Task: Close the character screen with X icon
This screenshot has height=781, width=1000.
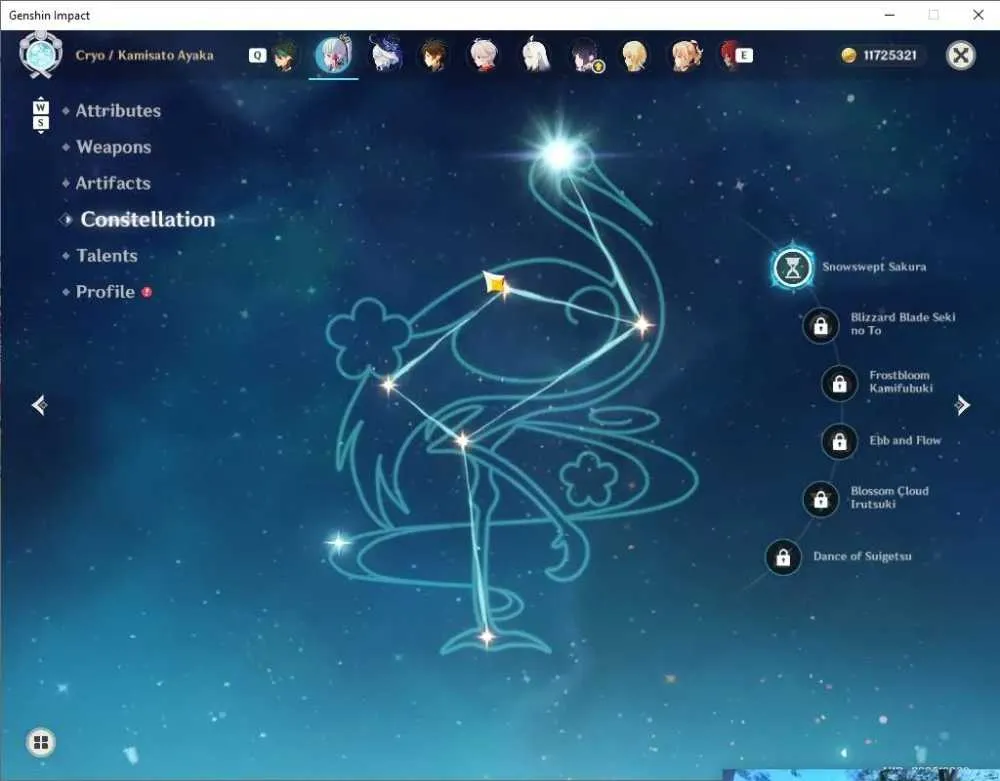Action: click(960, 55)
